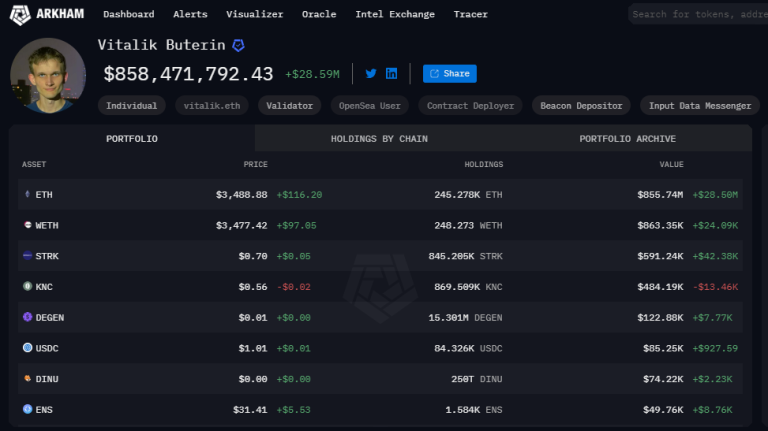This screenshot has height=431, width=768.
Task: Open the Twitter profile icon
Action: [x=371, y=73]
